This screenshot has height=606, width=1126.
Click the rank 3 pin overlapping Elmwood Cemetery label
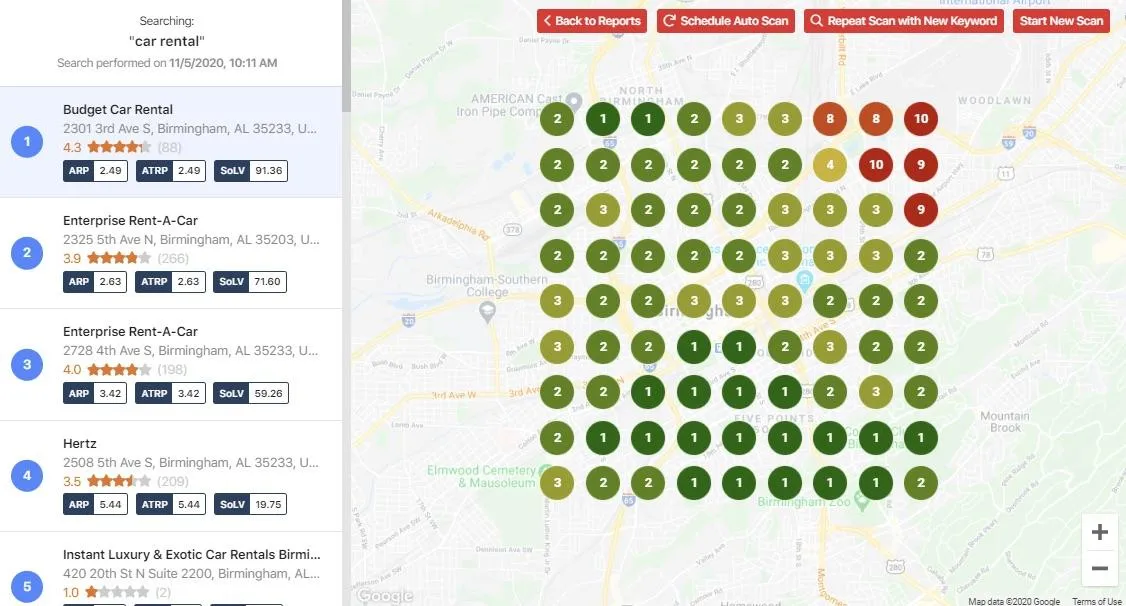point(557,483)
